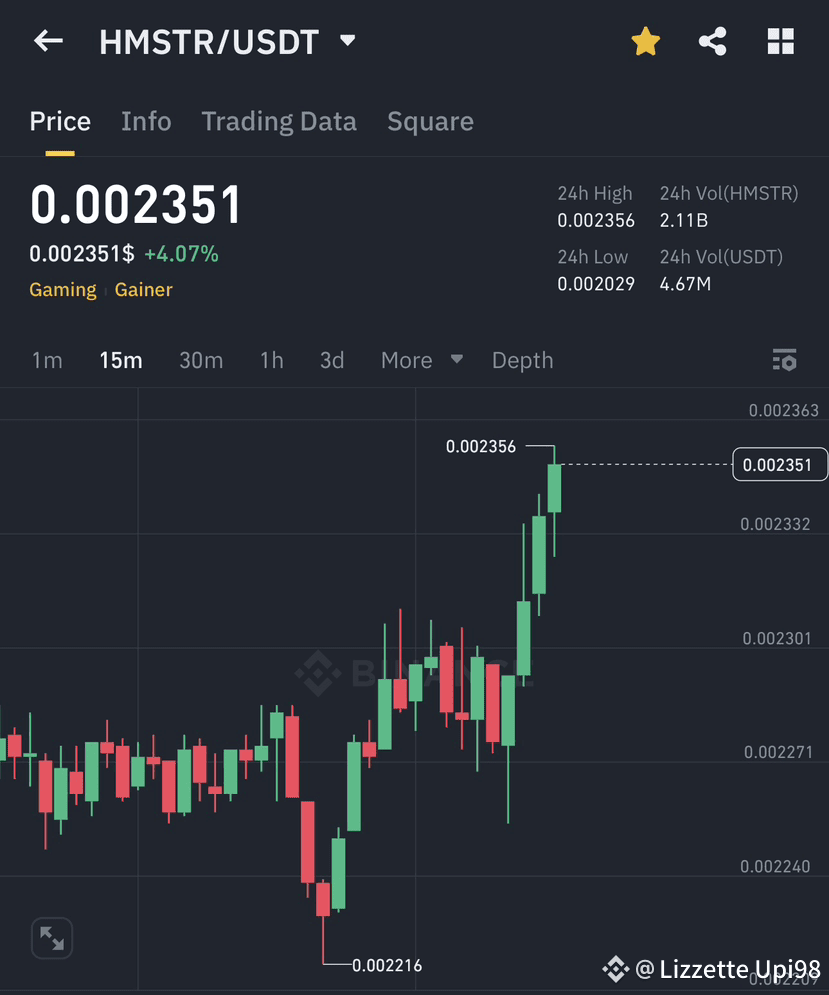Open Depth view from the chart toolbar
829x995 pixels.
(x=522, y=359)
